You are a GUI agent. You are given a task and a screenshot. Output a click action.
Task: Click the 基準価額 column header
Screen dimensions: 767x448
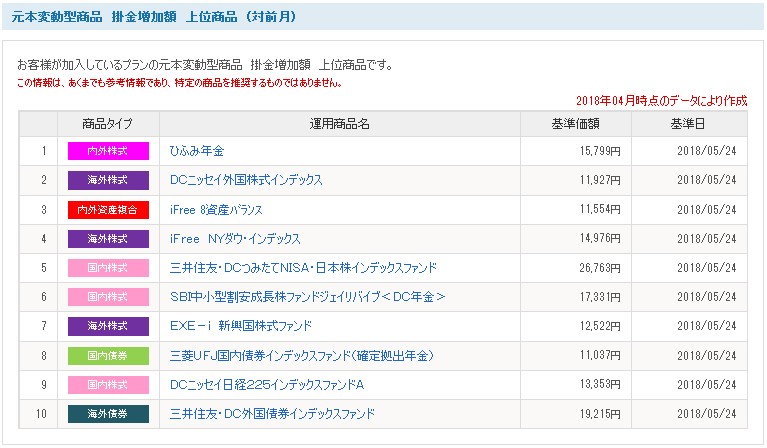(576, 124)
